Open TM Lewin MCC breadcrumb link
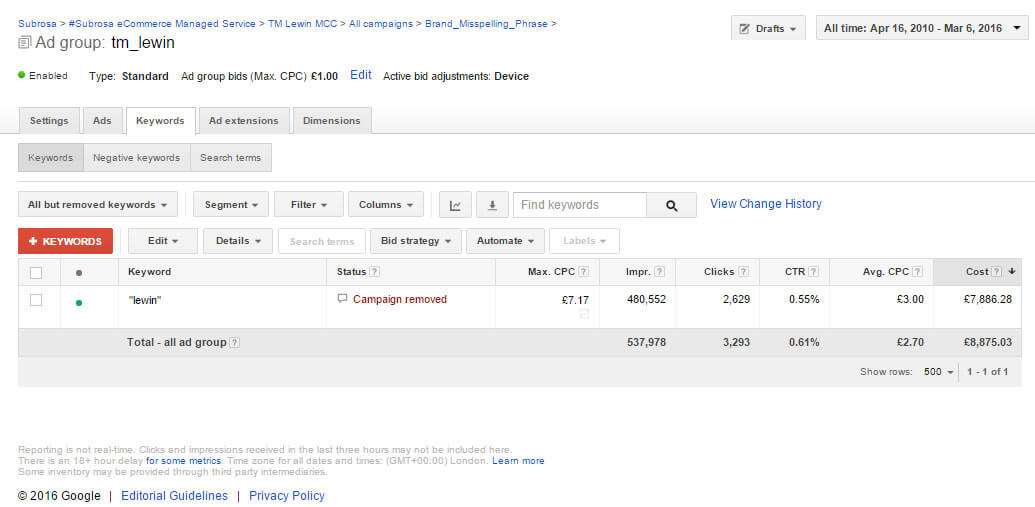The width and height of the screenshot is (1035, 507). coord(302,24)
